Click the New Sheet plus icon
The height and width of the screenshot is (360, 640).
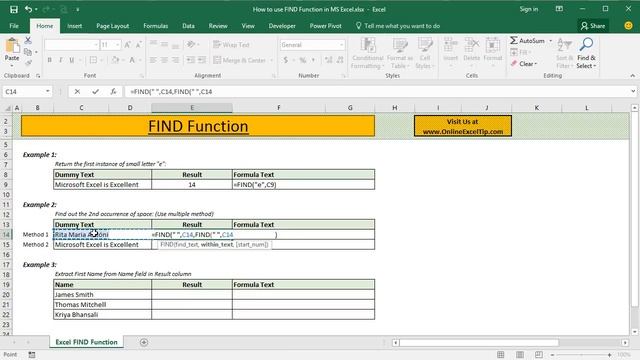144,342
